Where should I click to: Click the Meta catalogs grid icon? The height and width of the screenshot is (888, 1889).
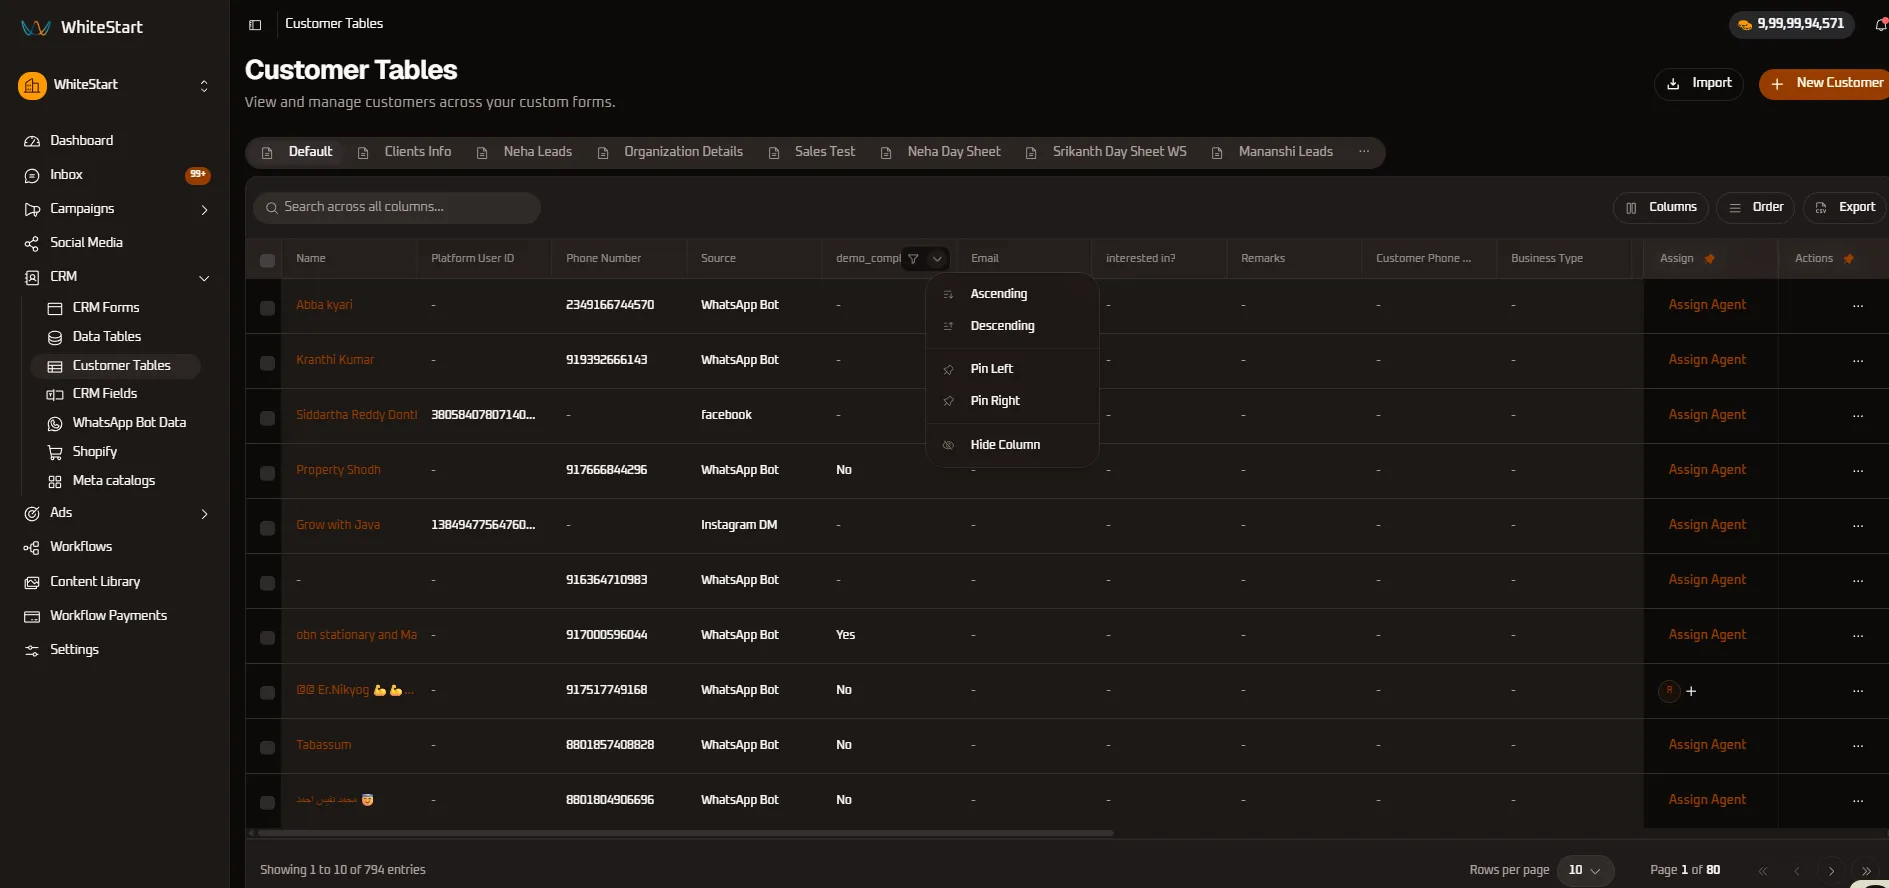pos(55,482)
